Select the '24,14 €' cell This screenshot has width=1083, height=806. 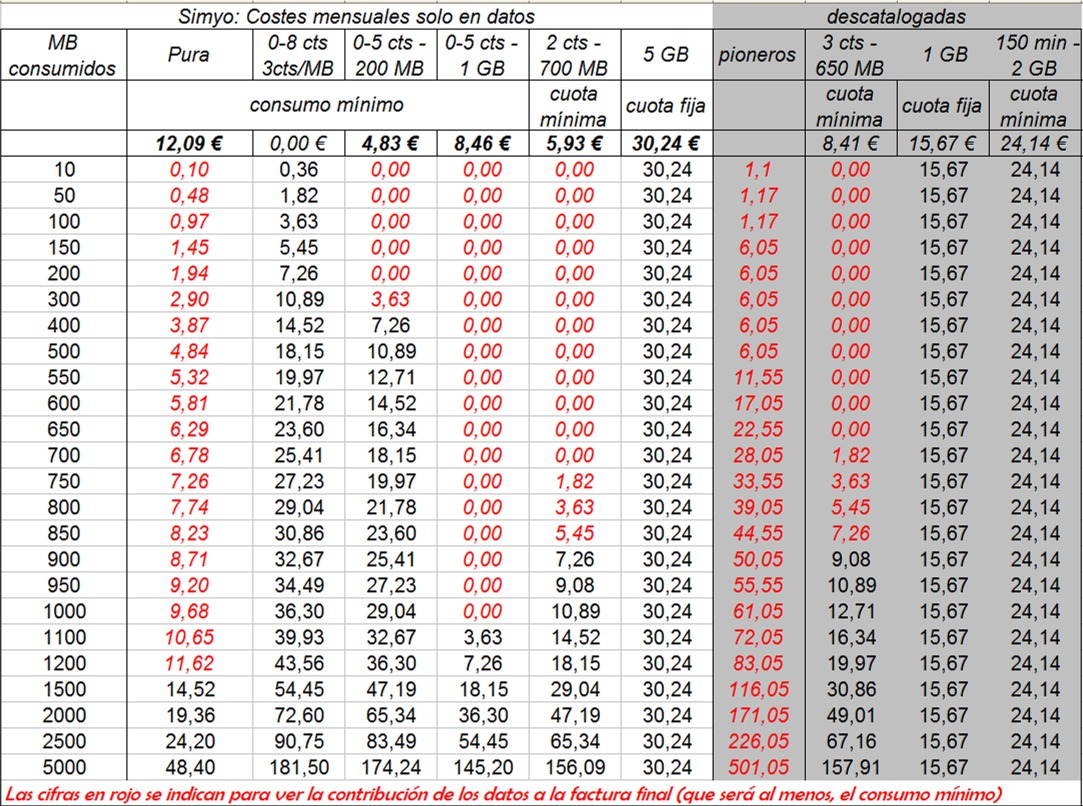point(1035,144)
